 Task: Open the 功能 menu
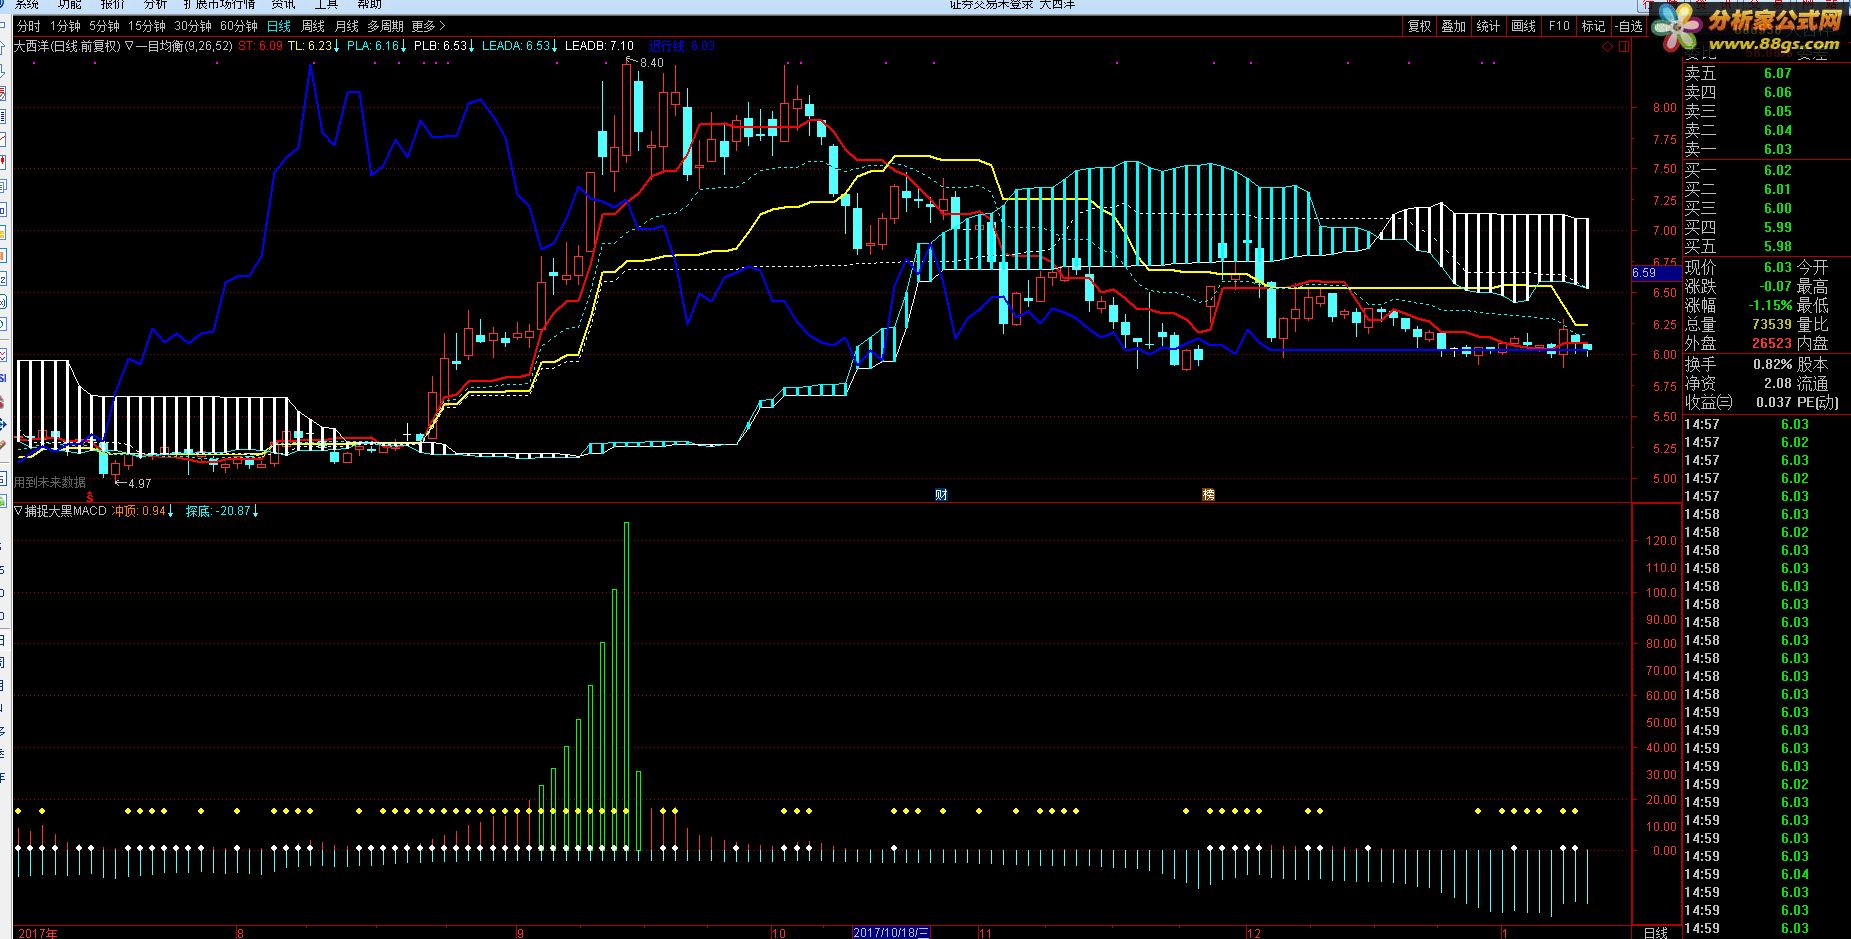click(70, 5)
